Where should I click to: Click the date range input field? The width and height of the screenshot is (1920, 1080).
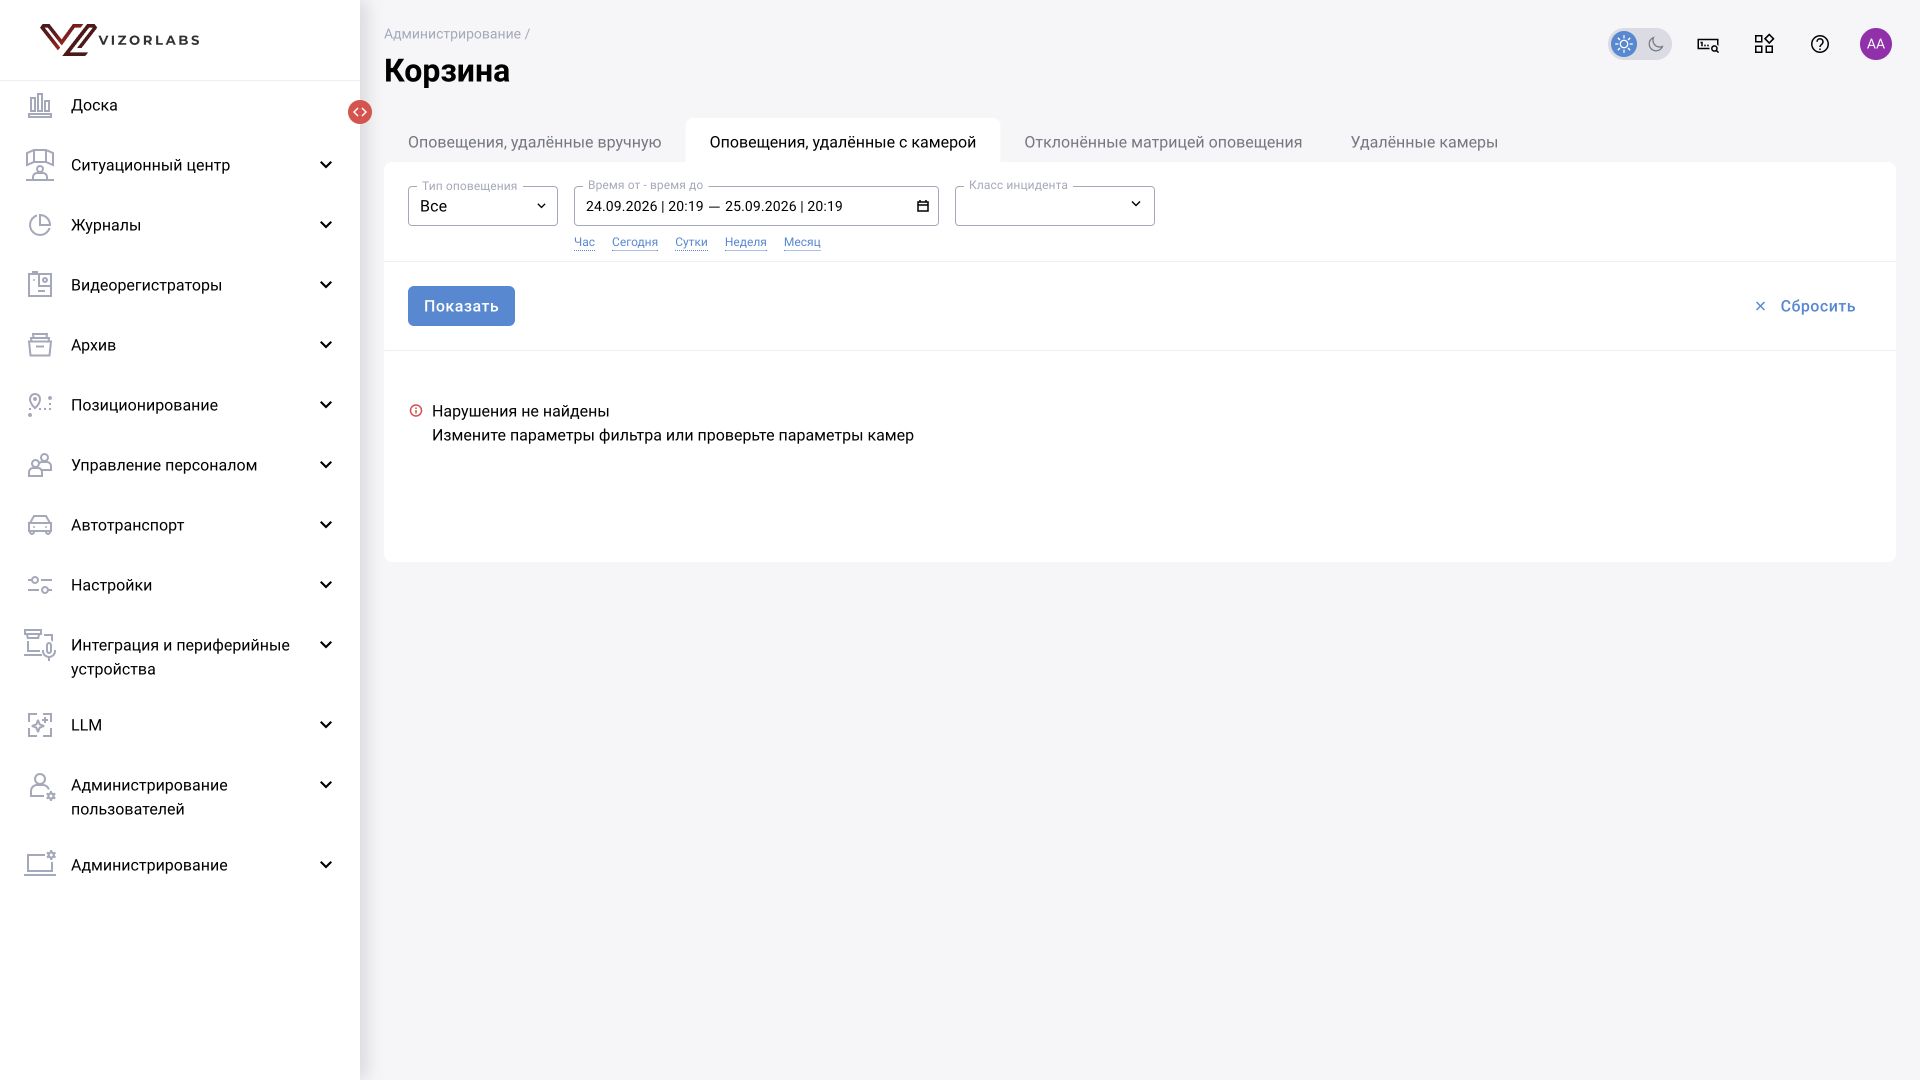coord(756,206)
